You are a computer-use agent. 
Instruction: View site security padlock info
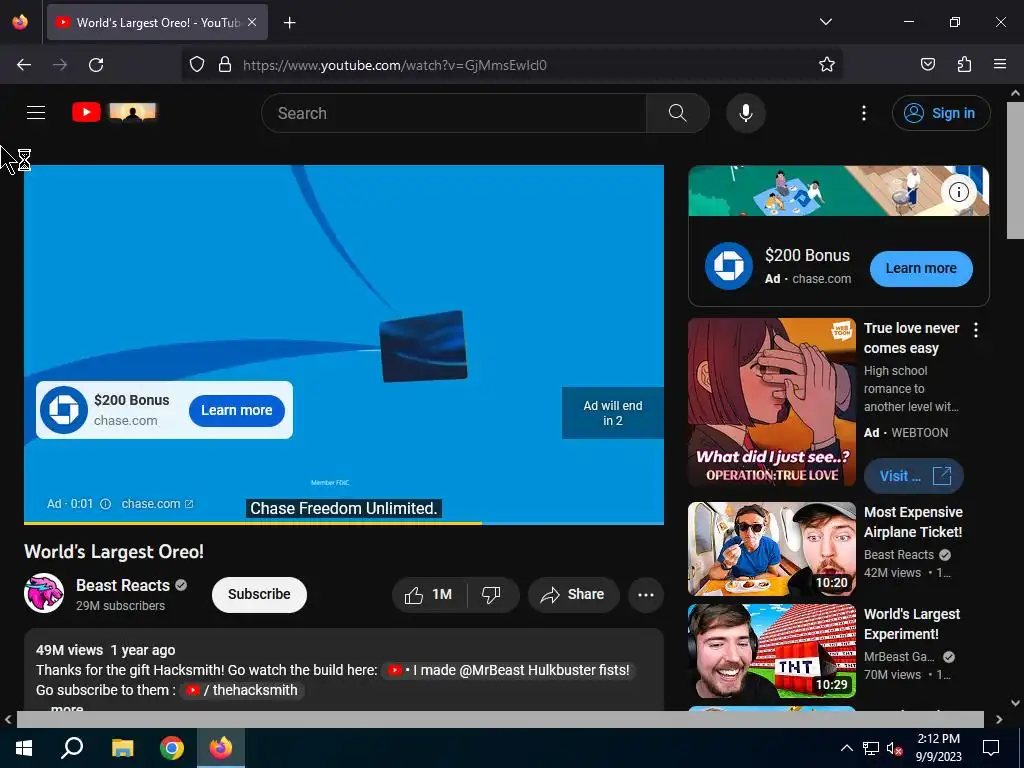tap(225, 65)
